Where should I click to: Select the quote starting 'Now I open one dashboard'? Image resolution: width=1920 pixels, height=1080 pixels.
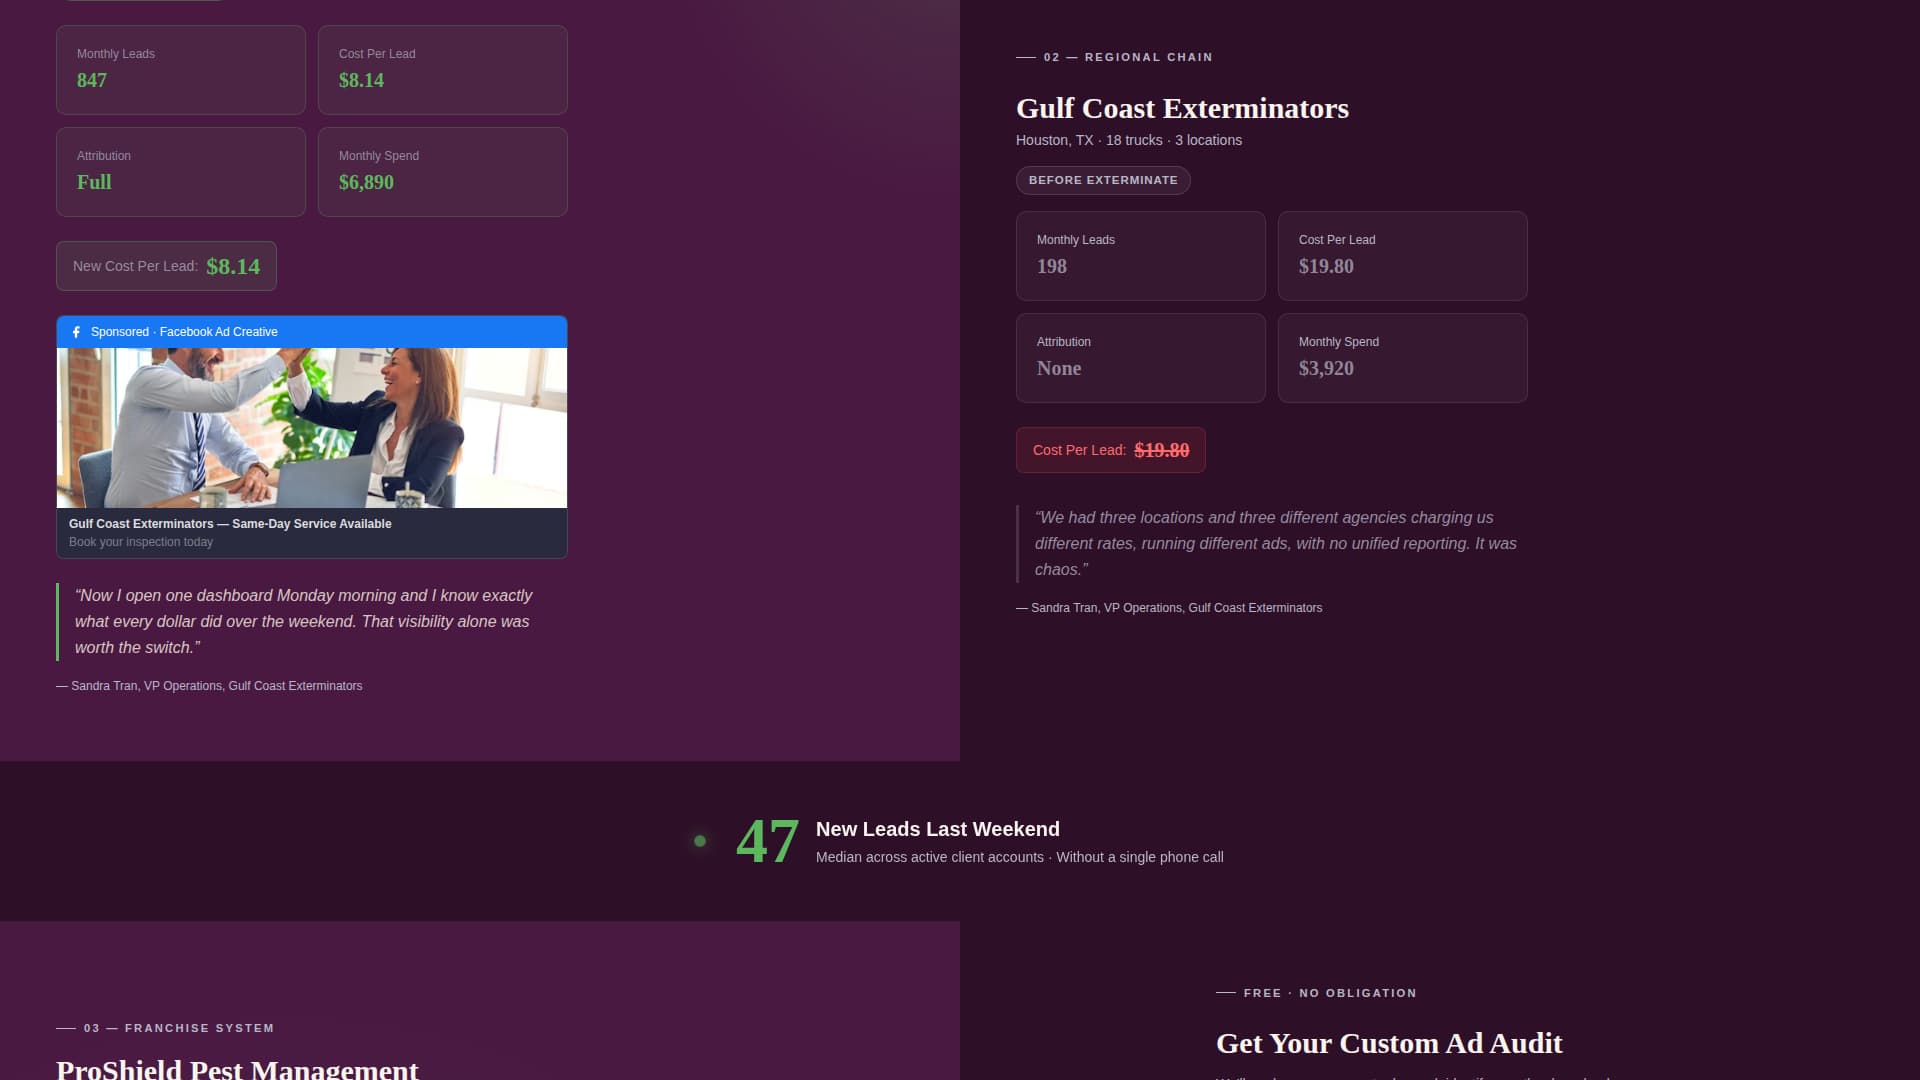304,621
